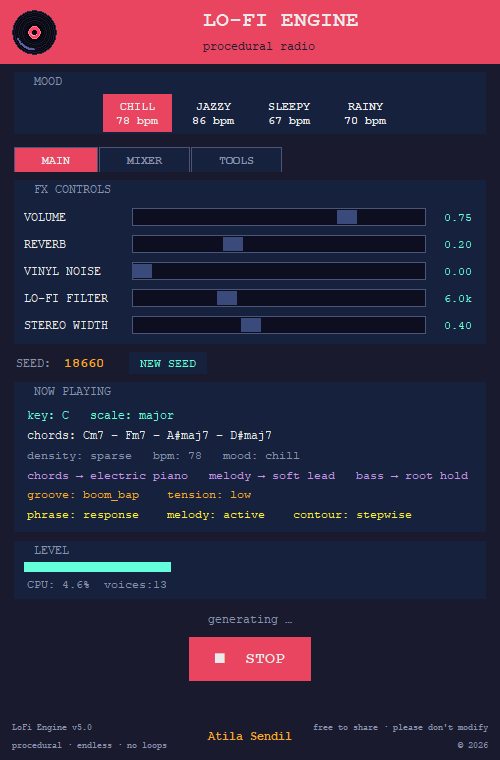Screen dimensions: 500x760
Task: Click the 'density: sparse' text
Action: pos(79,456)
